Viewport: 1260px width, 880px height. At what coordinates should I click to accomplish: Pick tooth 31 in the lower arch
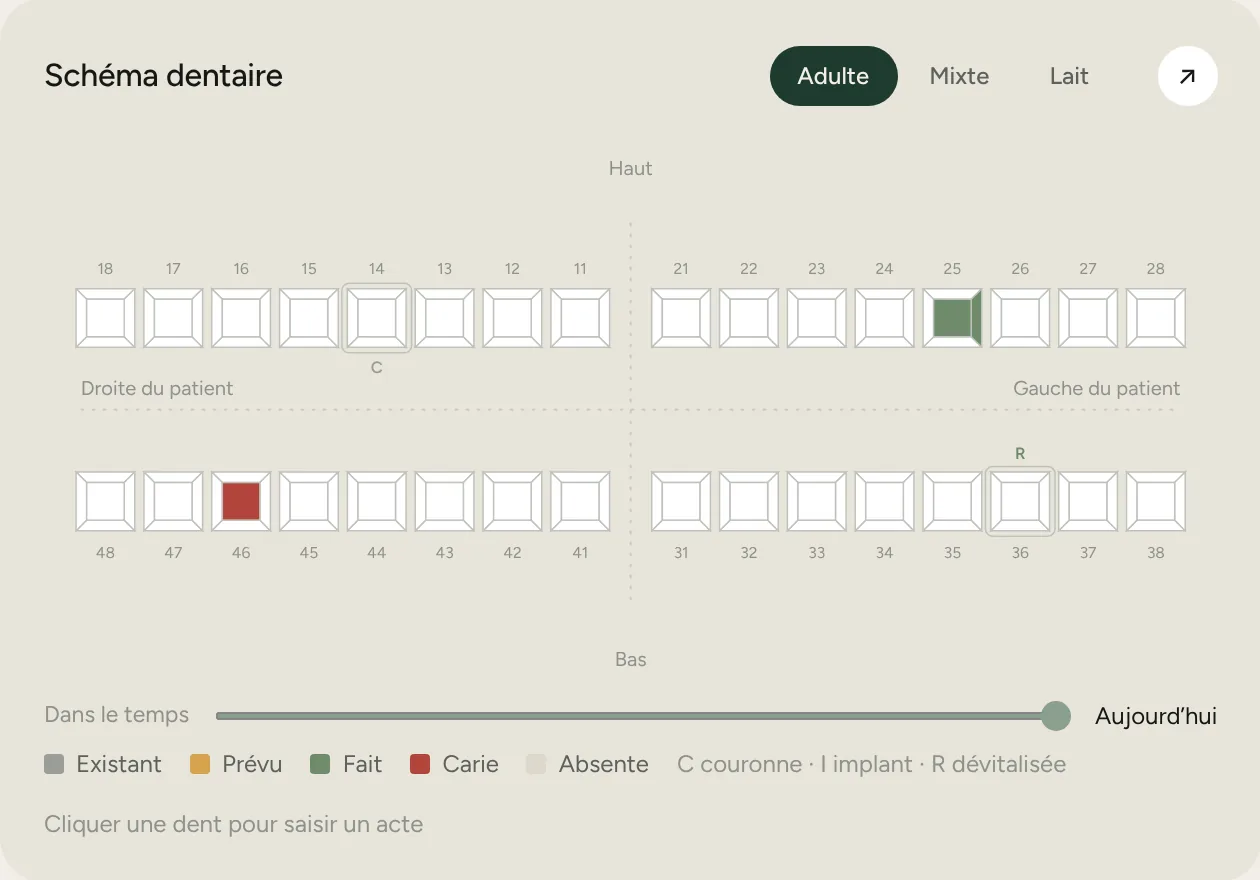(681, 501)
